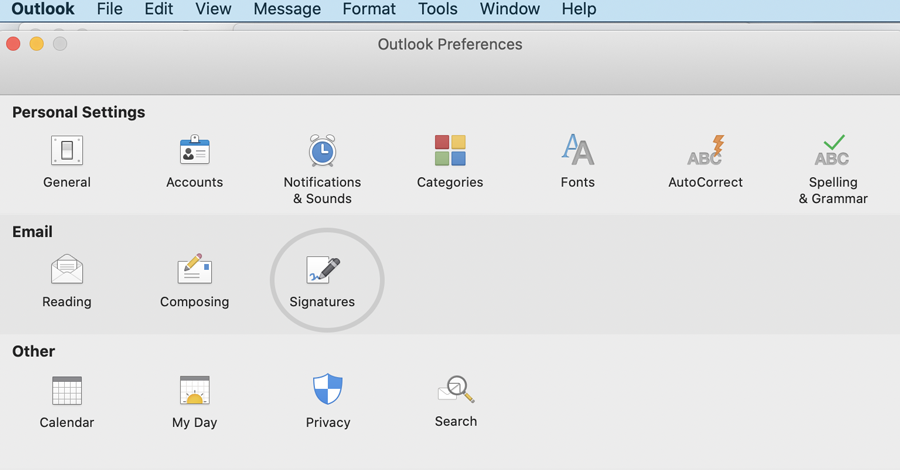Click the Fonts label text
Viewport: 900px width, 470px height.
(x=577, y=182)
